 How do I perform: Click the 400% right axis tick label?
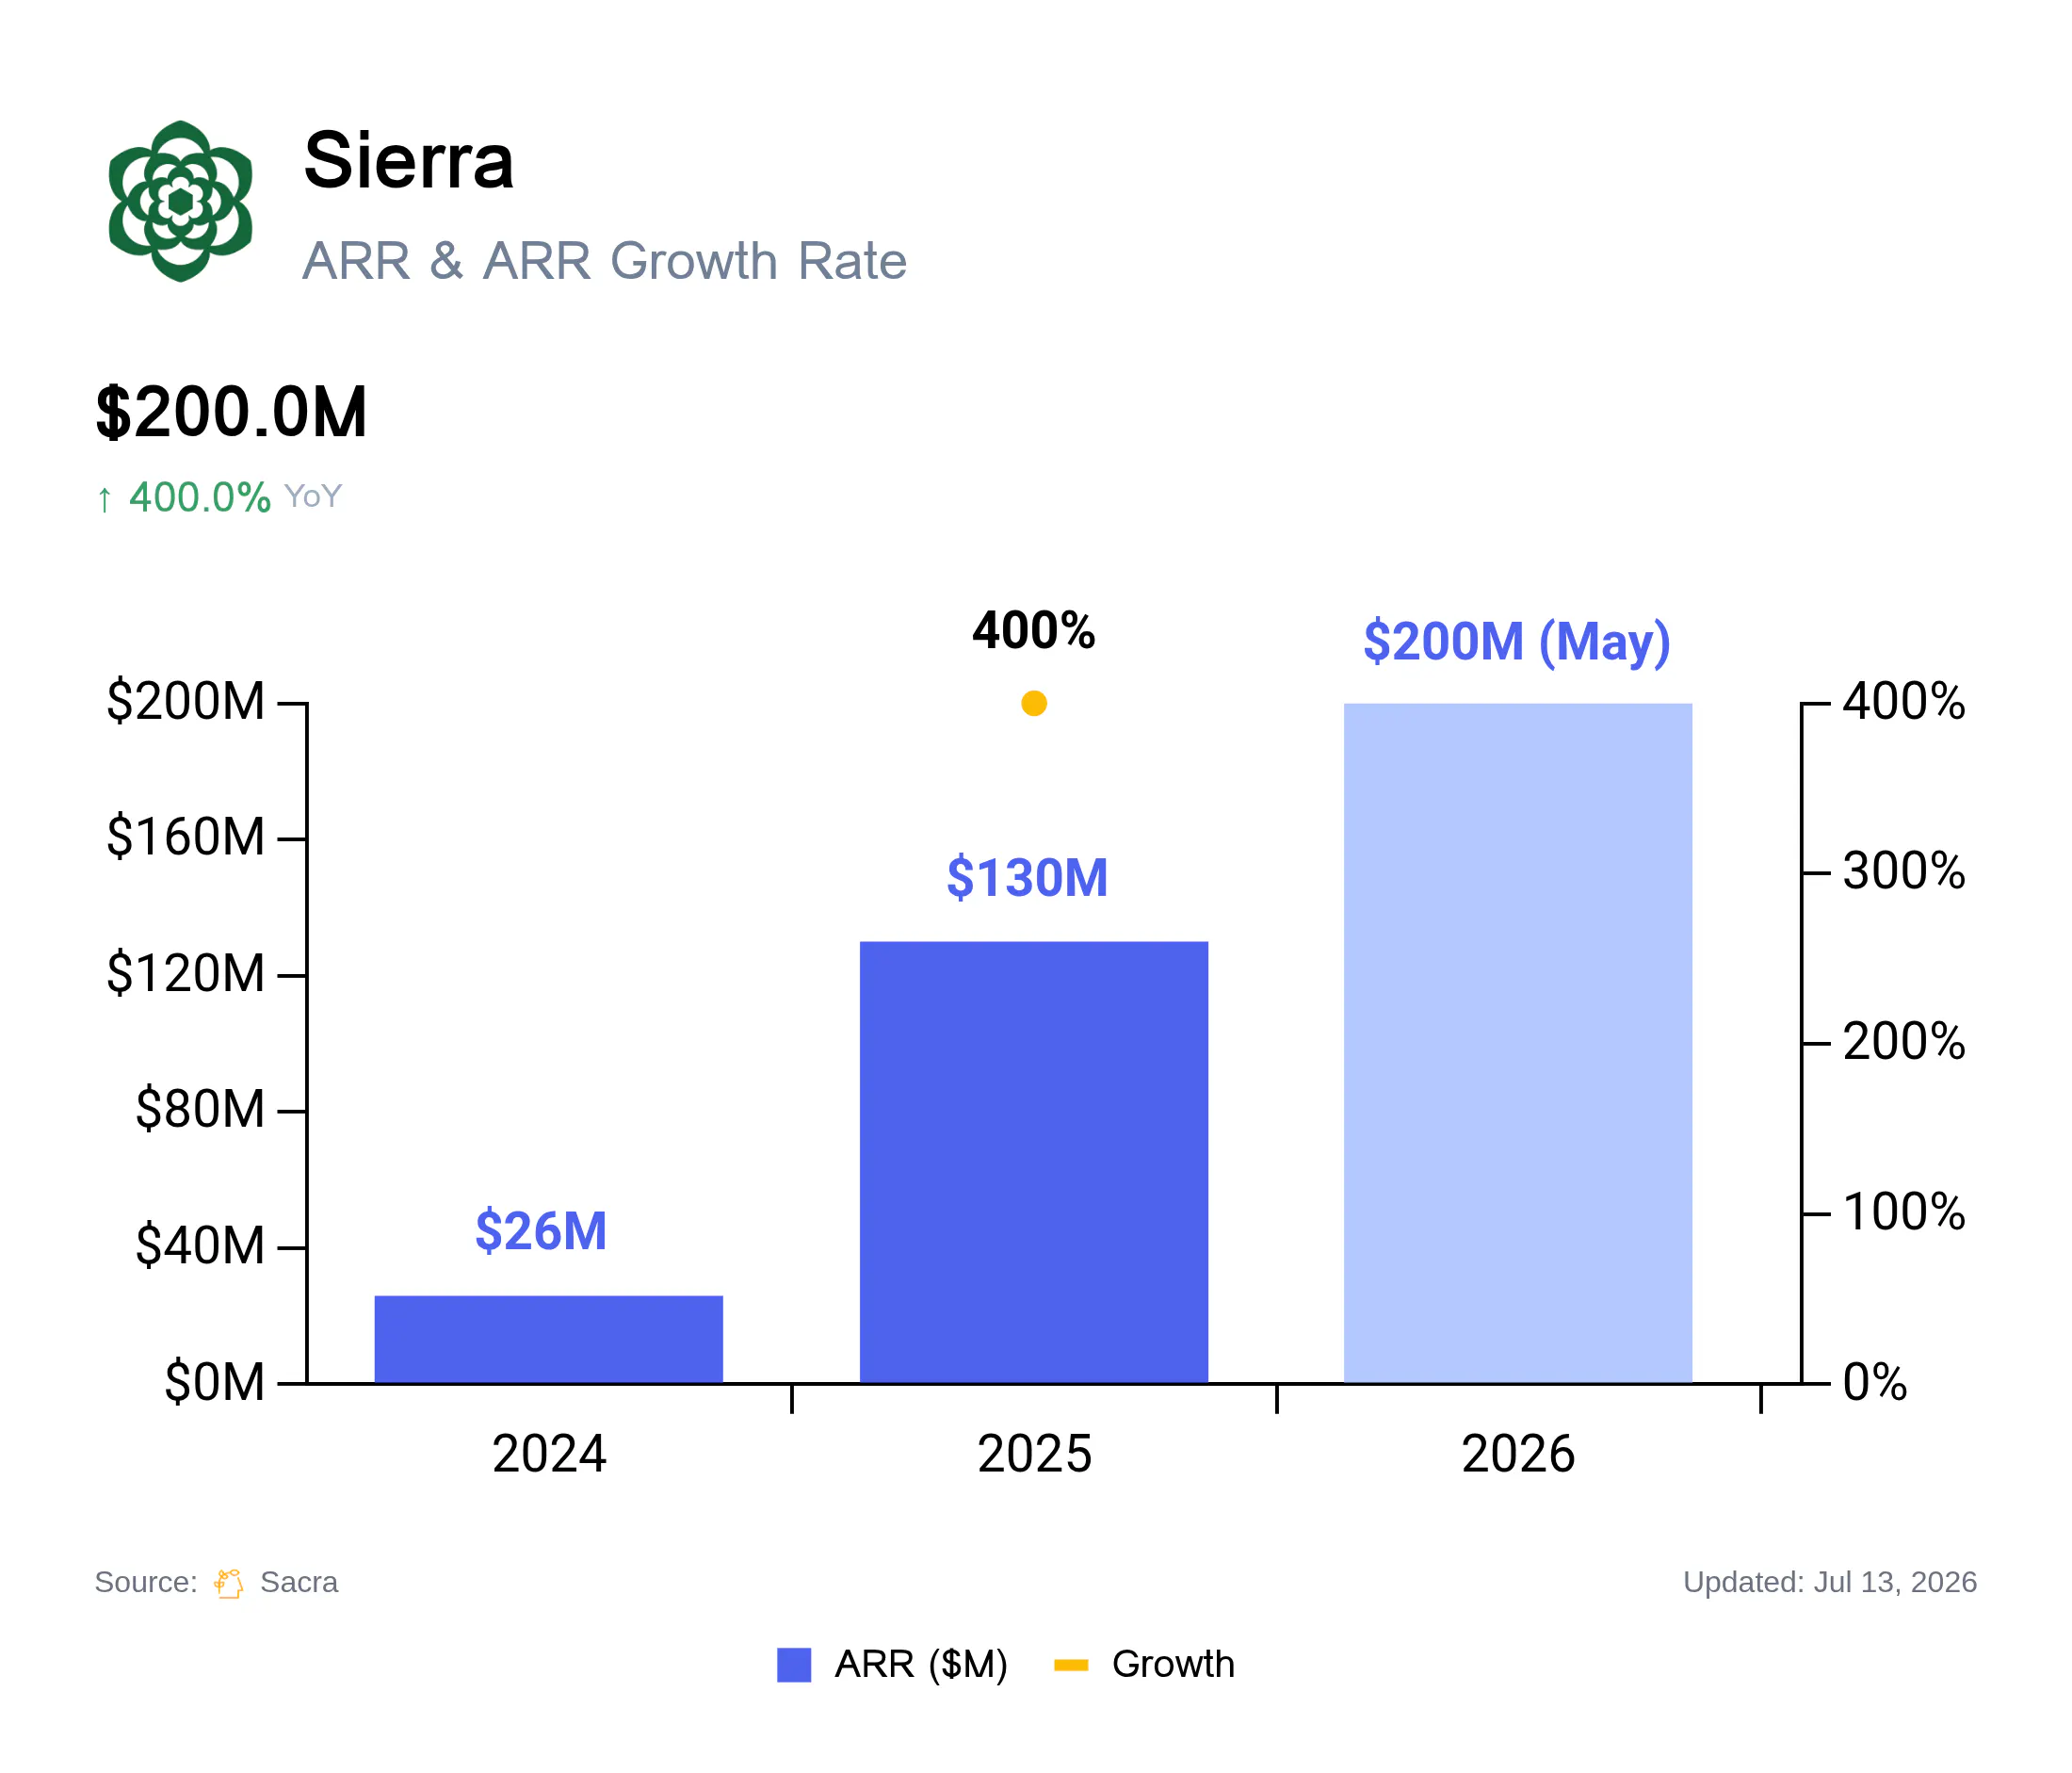(x=1904, y=702)
